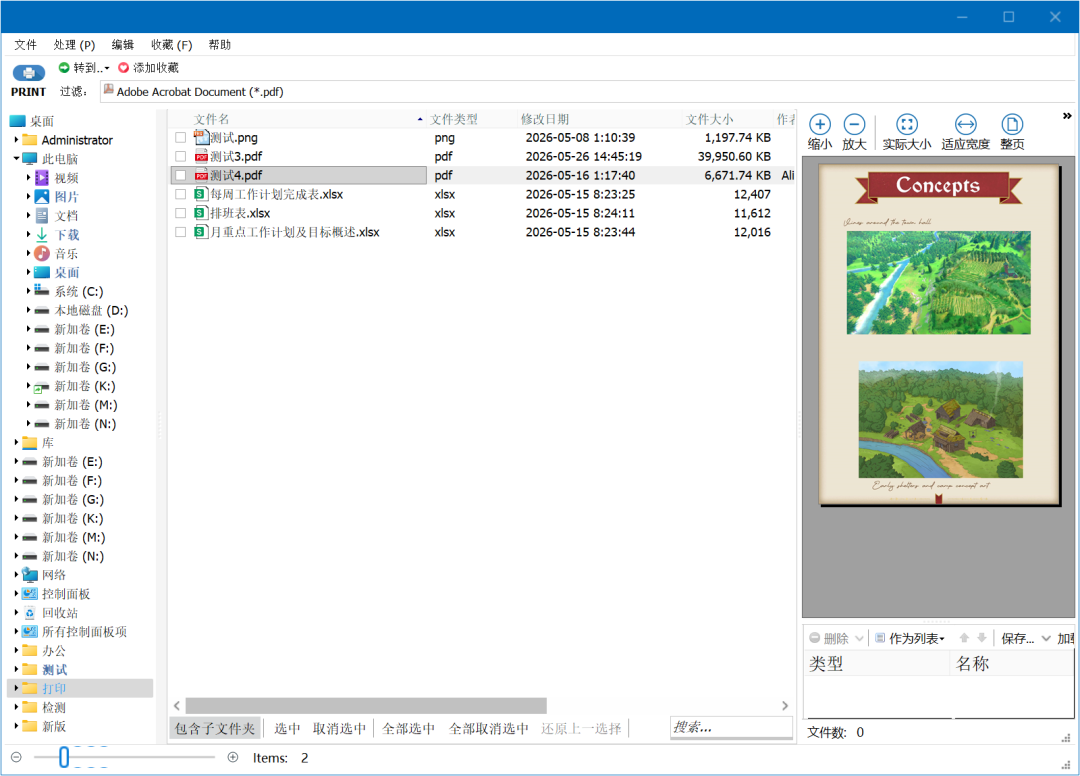Open the 收藏 (F) menu
The width and height of the screenshot is (1080, 776).
(172, 45)
